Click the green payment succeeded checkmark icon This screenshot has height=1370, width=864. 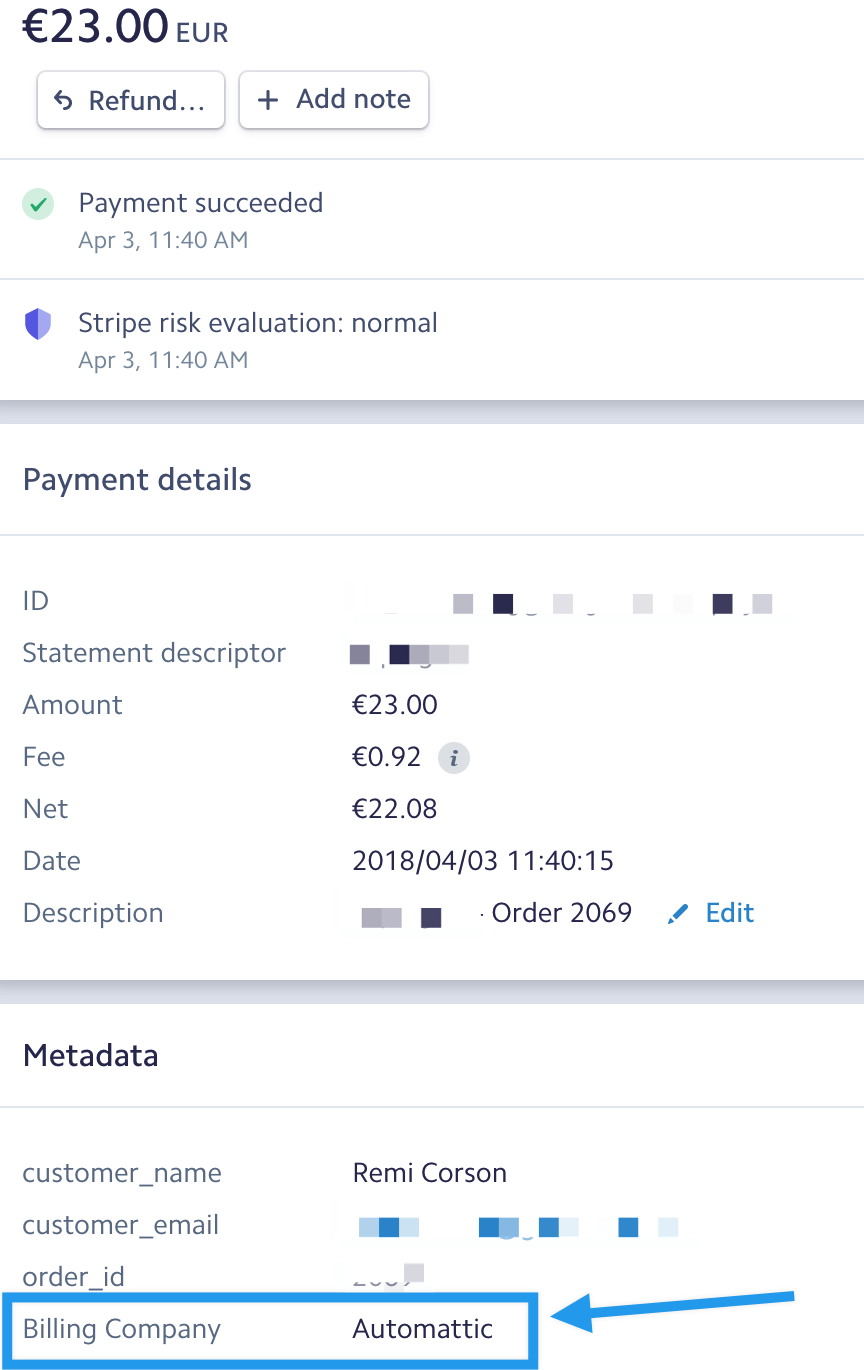click(38, 205)
